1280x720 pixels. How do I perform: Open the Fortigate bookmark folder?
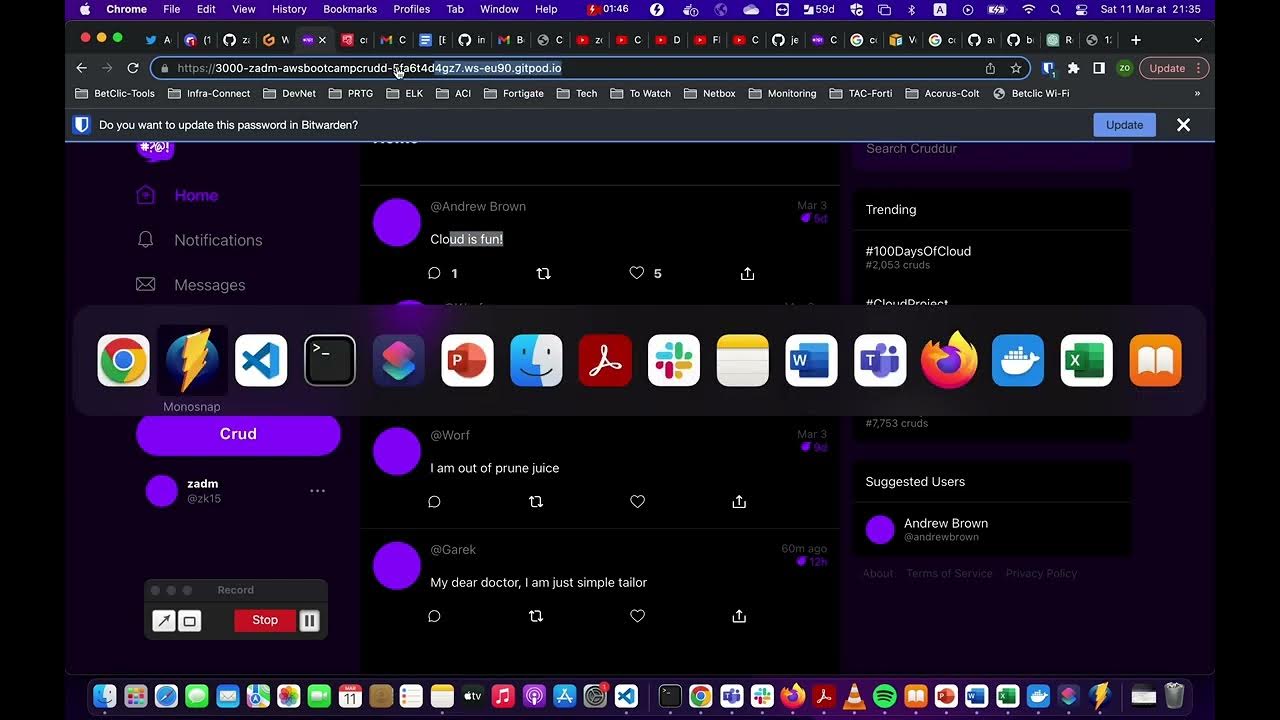click(x=514, y=93)
